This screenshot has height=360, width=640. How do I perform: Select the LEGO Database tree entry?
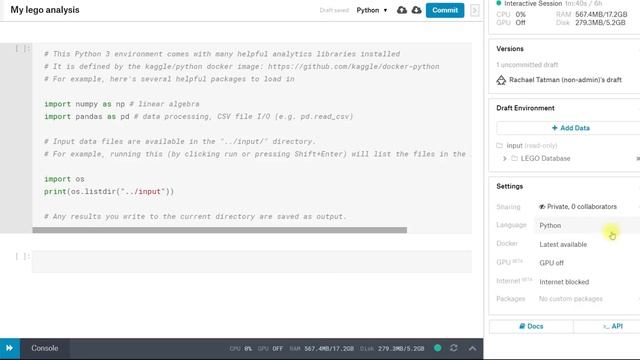[x=545, y=158]
